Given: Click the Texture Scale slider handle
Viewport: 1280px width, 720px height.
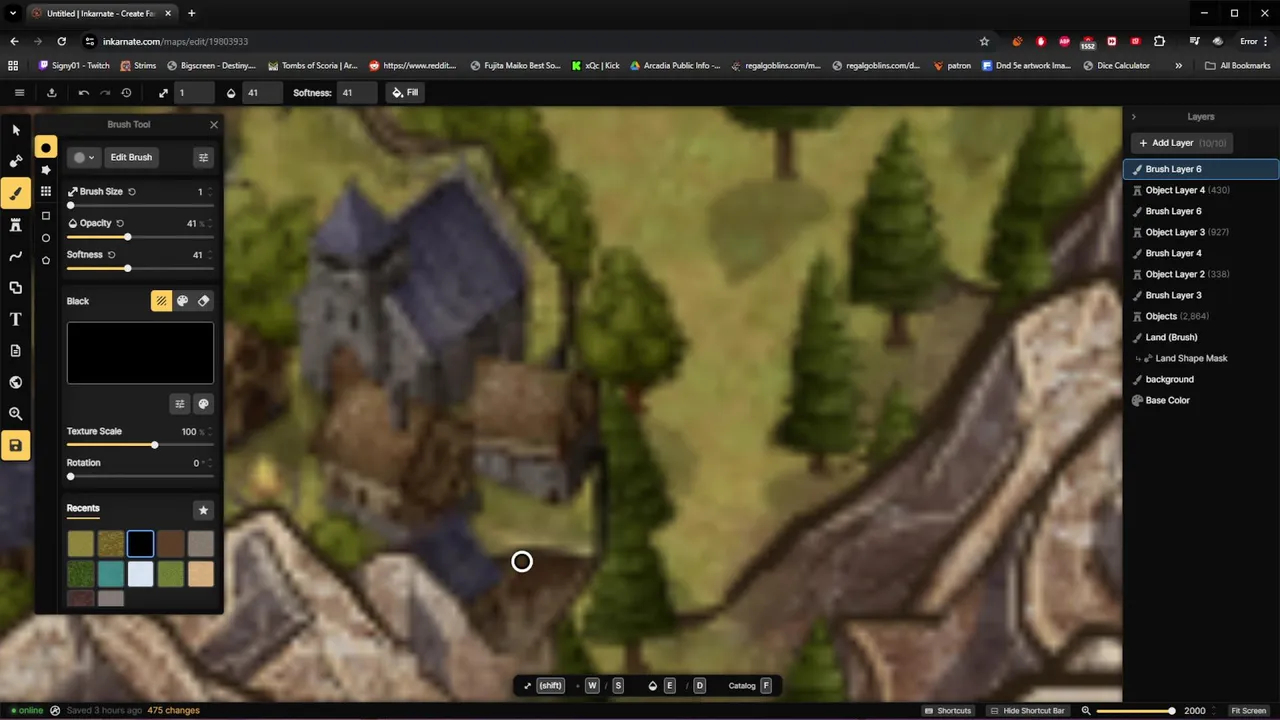Looking at the screenshot, I should click(x=154, y=445).
